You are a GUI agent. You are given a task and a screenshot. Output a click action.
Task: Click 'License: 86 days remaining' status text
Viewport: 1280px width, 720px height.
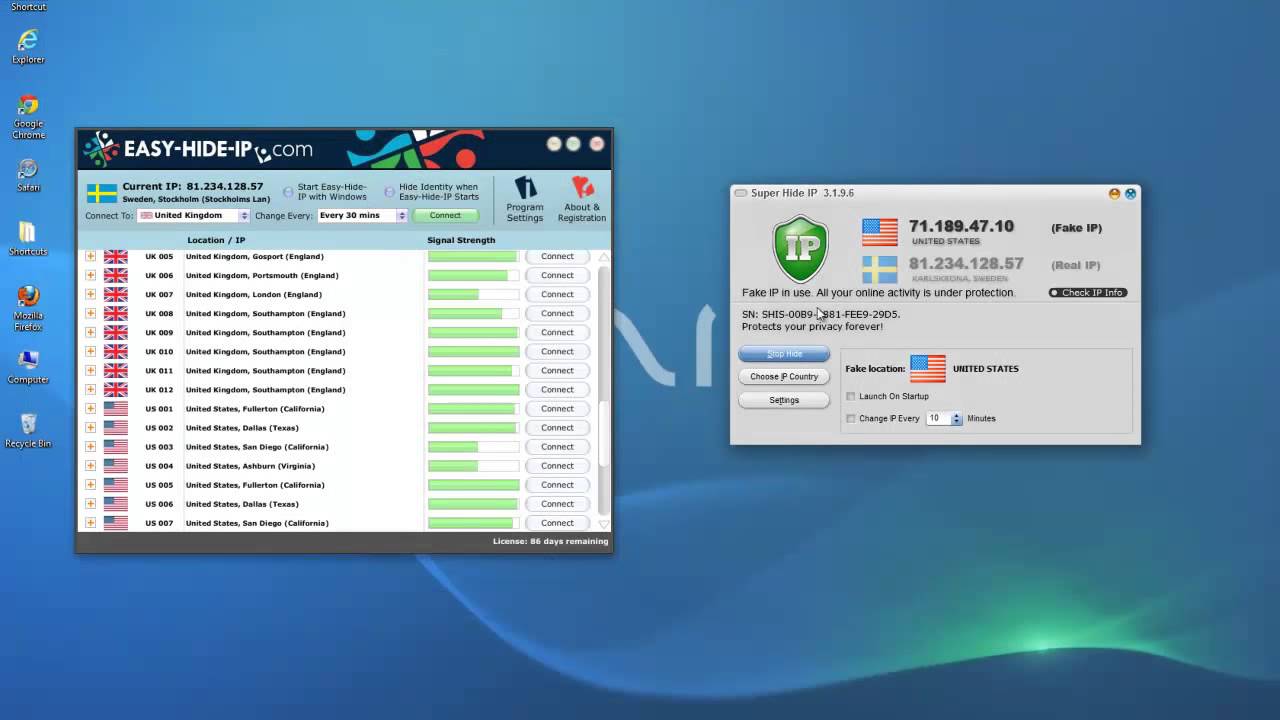550,541
